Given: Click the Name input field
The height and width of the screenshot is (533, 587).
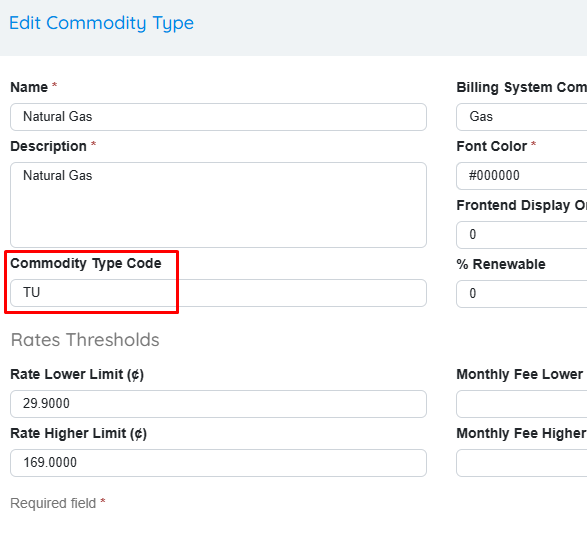Looking at the screenshot, I should click(218, 117).
